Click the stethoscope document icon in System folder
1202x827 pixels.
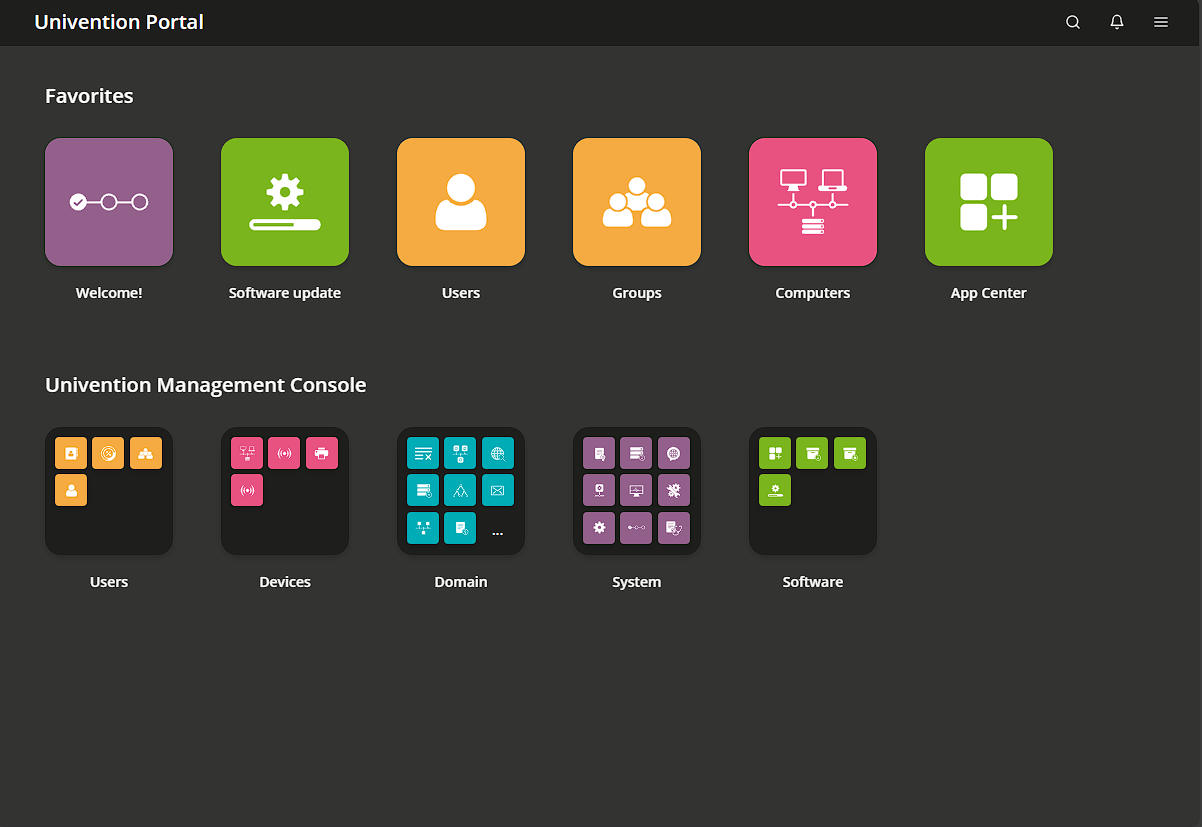pyautogui.click(x=674, y=527)
